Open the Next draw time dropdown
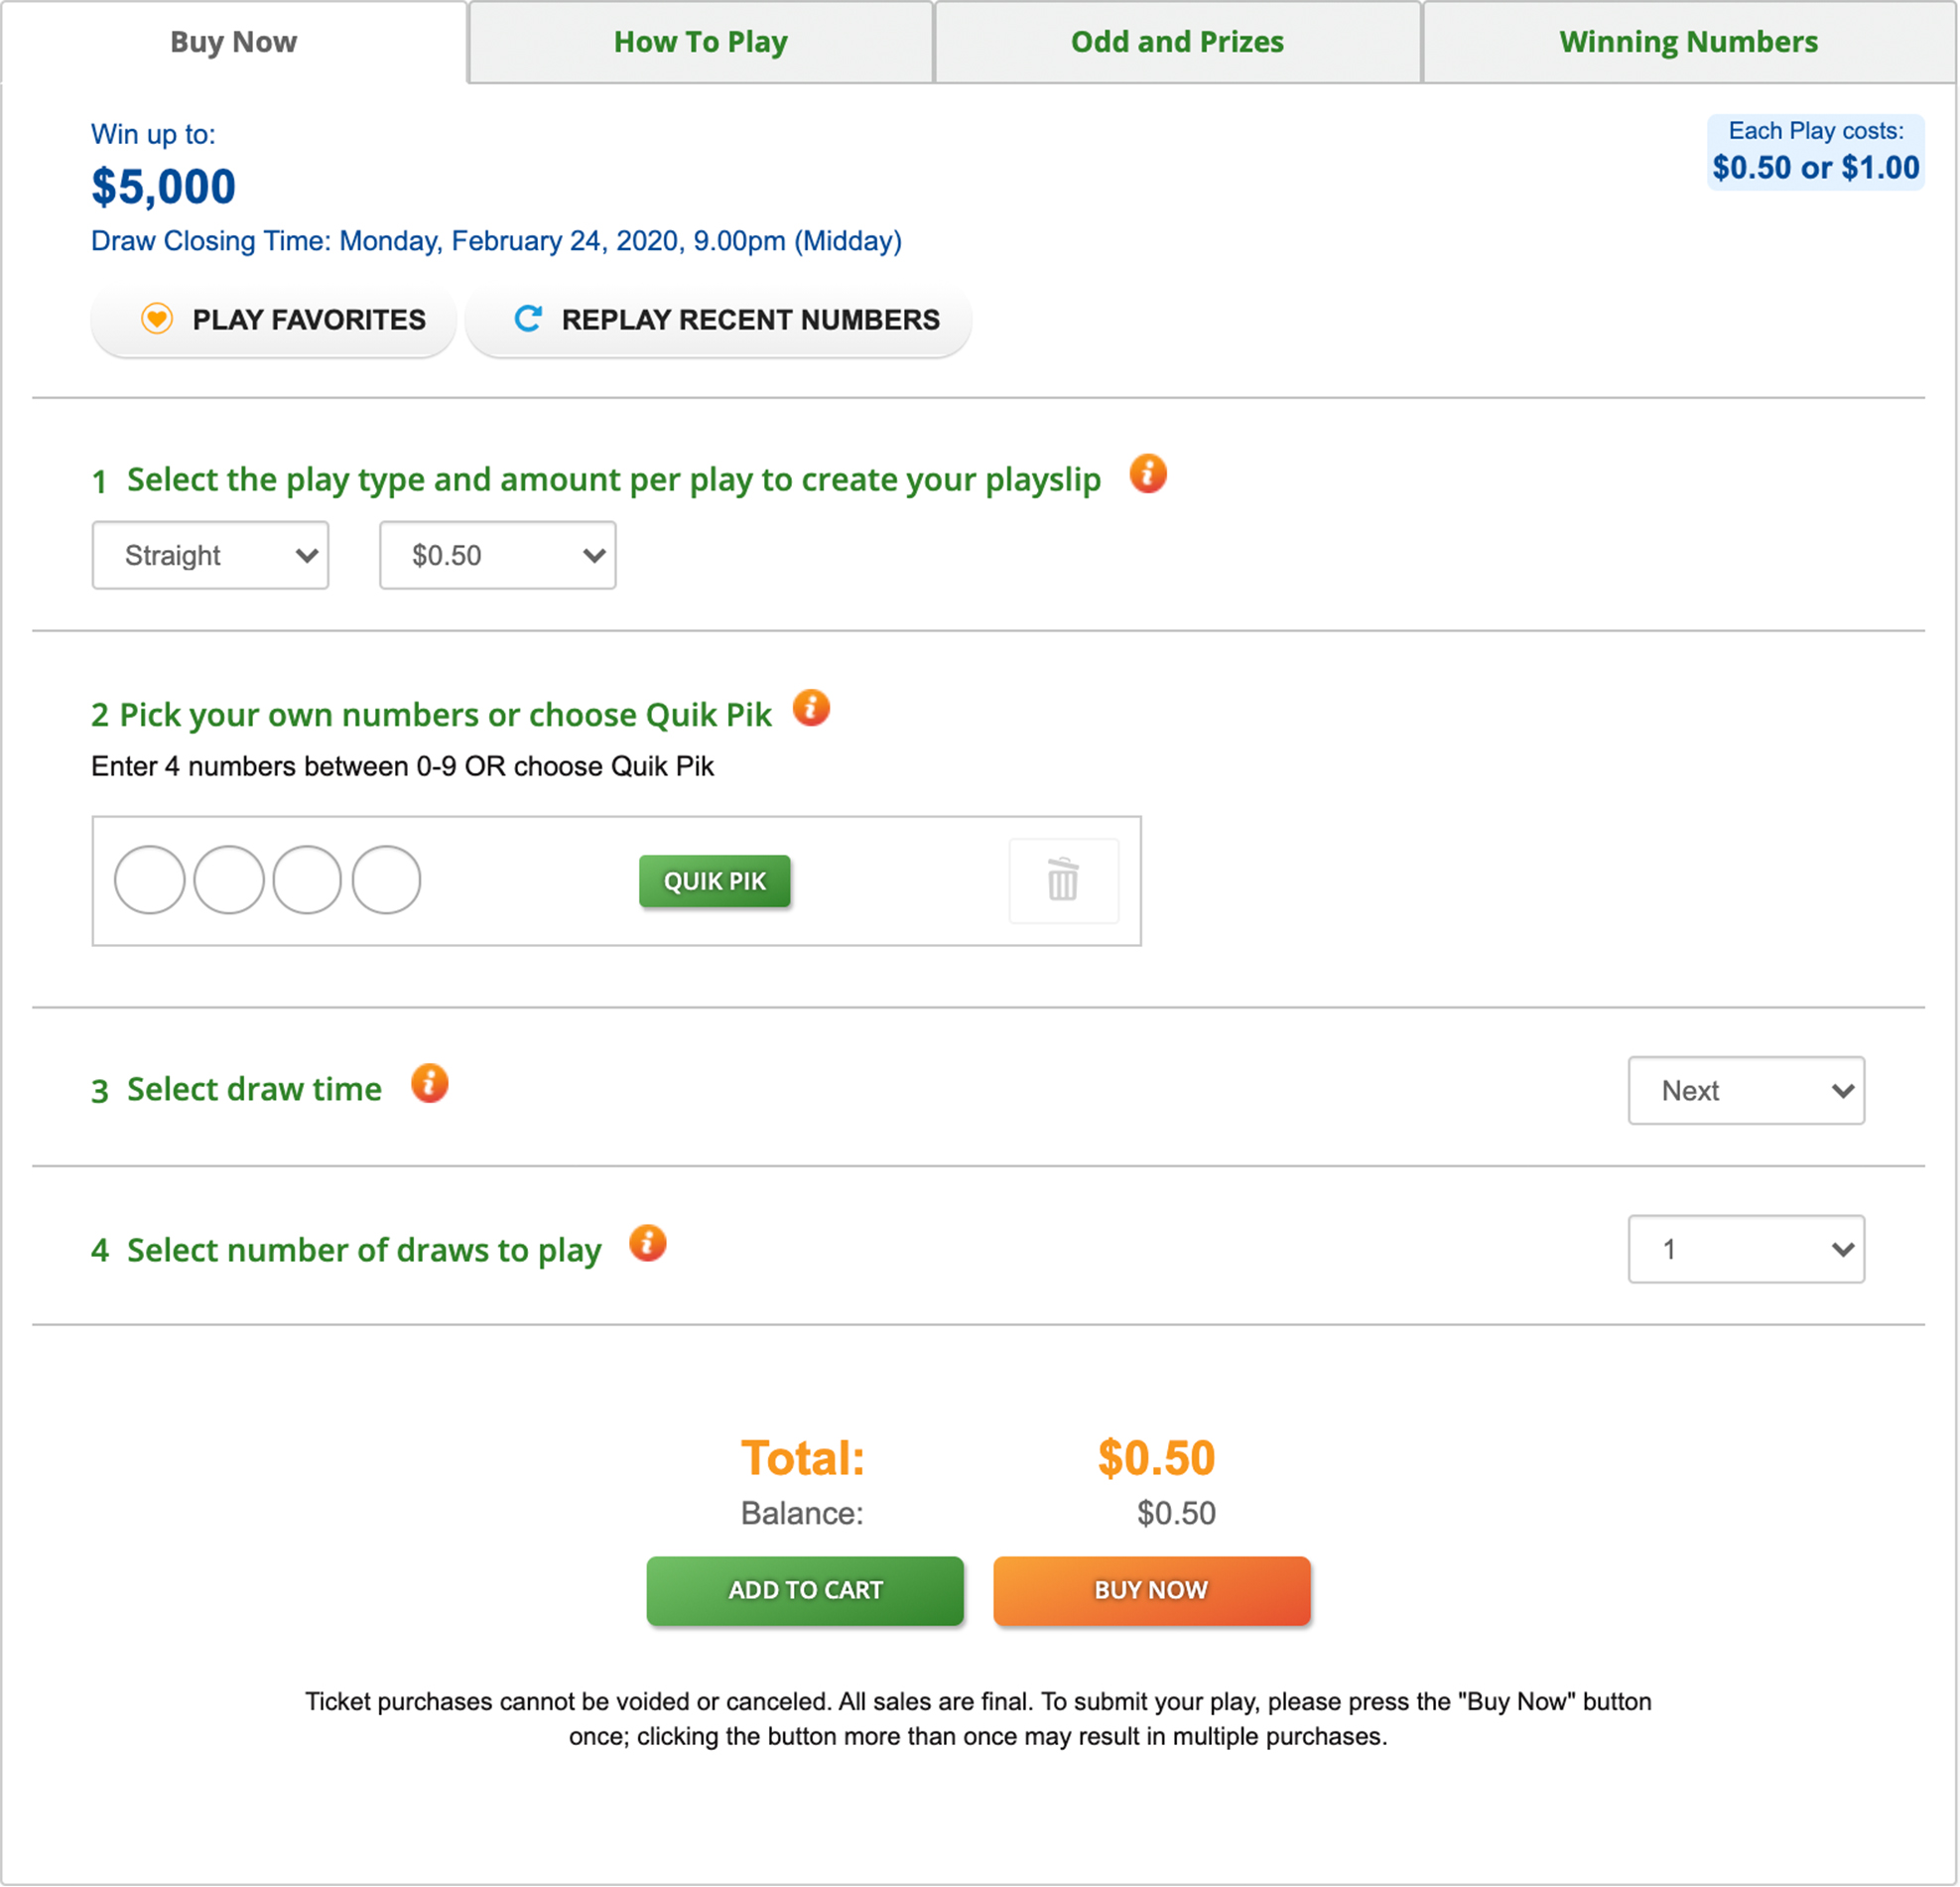 pyautogui.click(x=1746, y=1091)
